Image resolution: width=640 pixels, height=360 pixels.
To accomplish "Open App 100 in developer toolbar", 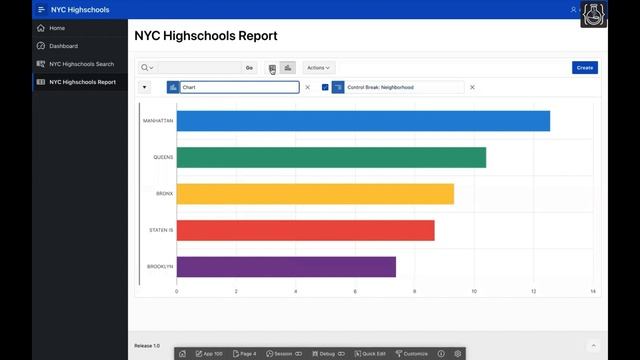I will click(x=209, y=354).
